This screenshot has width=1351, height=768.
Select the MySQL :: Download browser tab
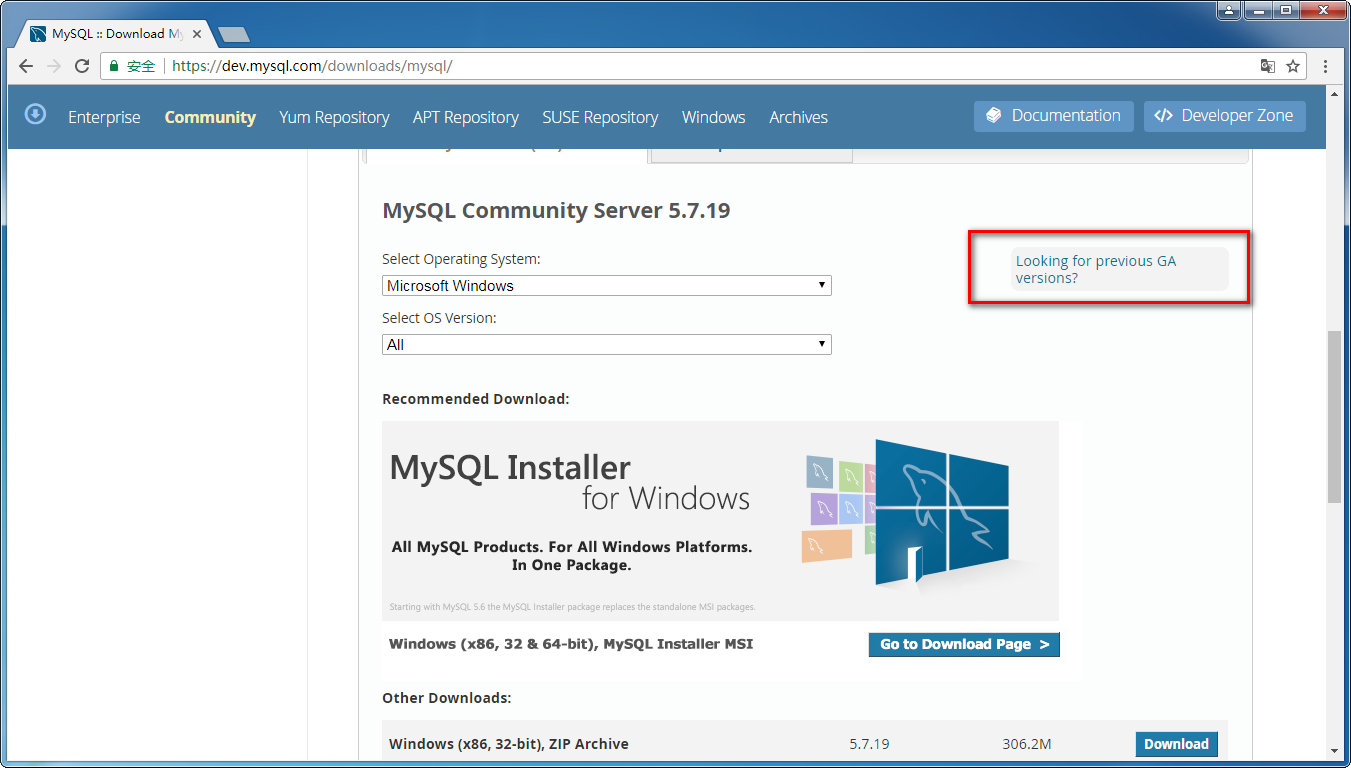pyautogui.click(x=115, y=34)
